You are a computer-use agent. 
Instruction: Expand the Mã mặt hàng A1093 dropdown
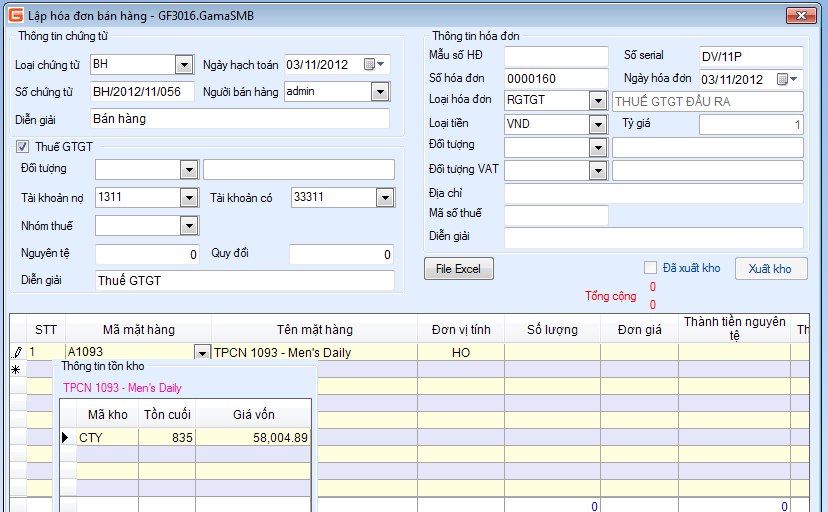(202, 353)
